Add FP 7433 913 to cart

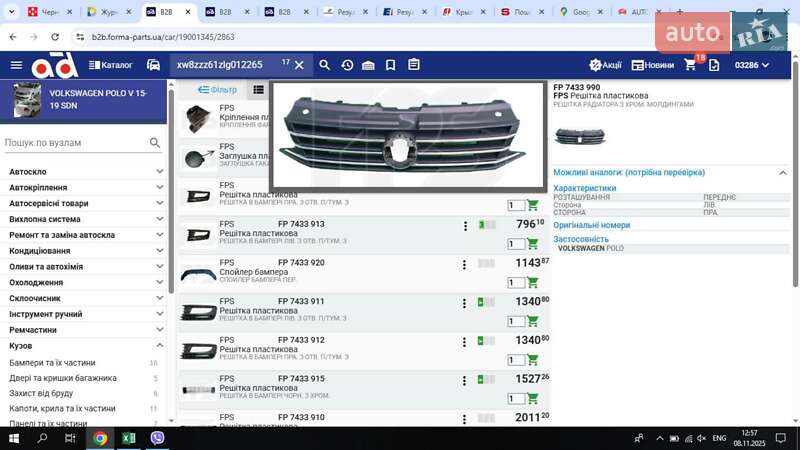532,244
